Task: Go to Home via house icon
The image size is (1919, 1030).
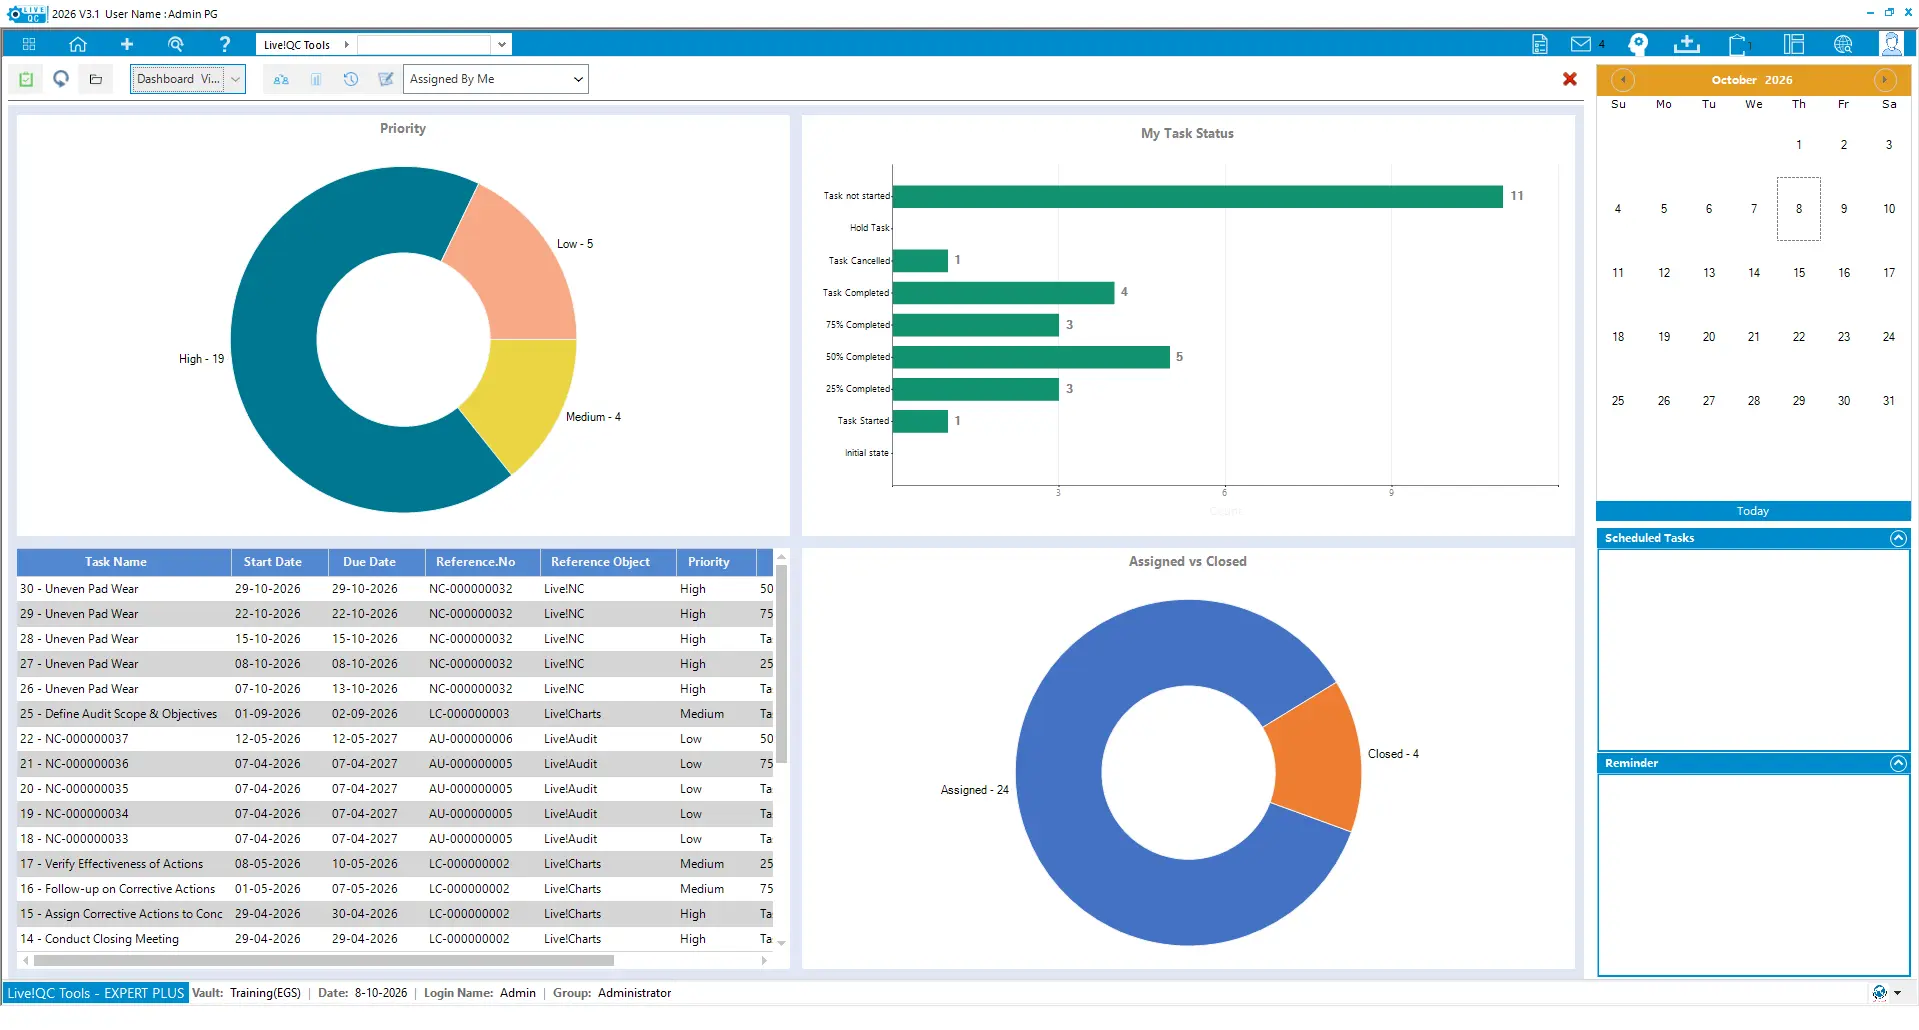Action: [x=77, y=44]
